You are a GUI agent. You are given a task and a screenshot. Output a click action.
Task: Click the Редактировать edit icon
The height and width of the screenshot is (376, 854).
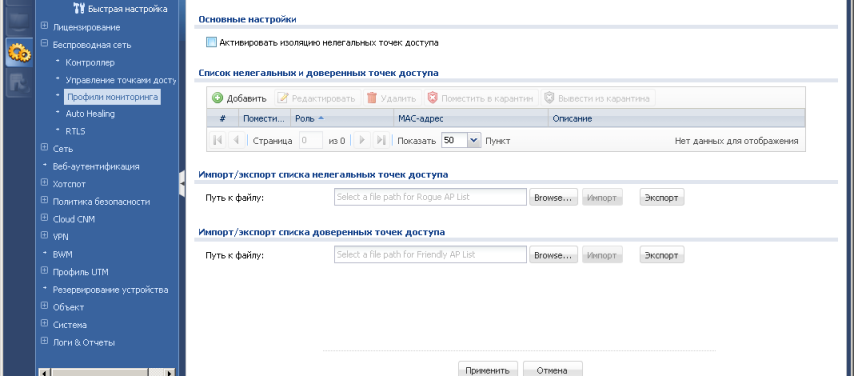pyautogui.click(x=283, y=98)
